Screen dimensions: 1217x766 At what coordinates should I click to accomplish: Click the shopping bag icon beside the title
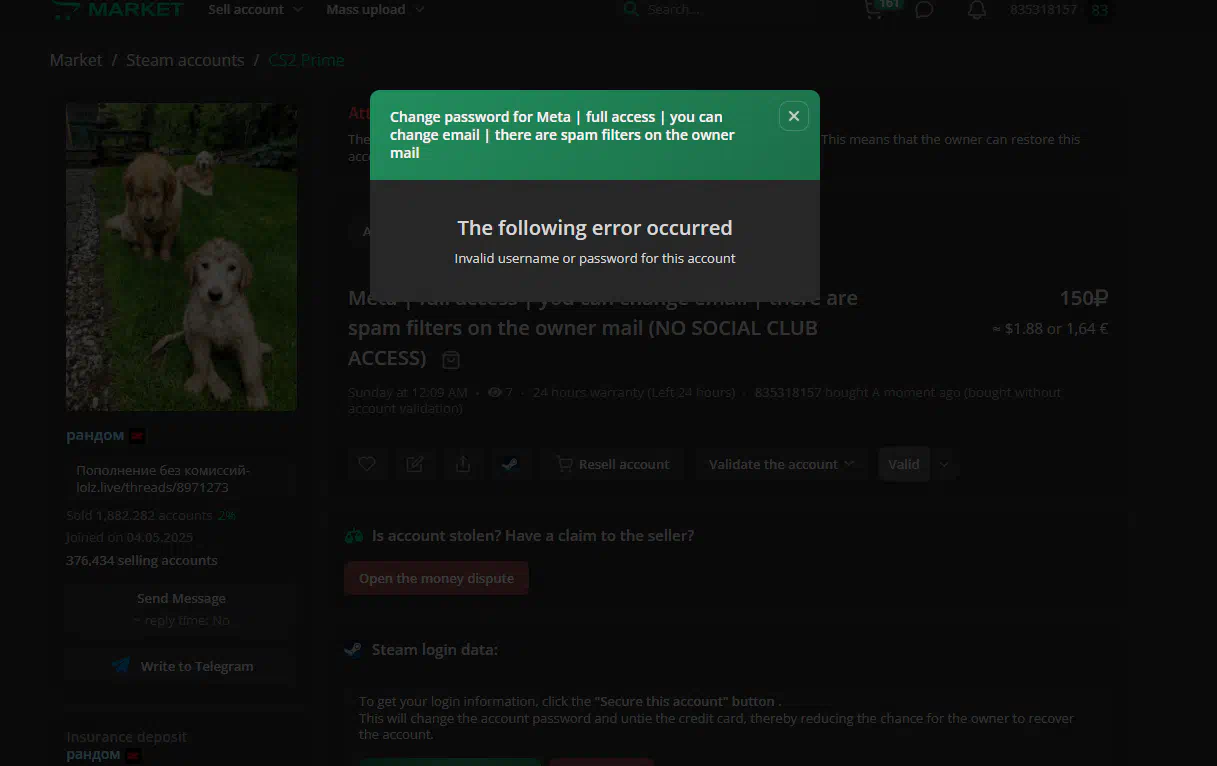tap(451, 359)
